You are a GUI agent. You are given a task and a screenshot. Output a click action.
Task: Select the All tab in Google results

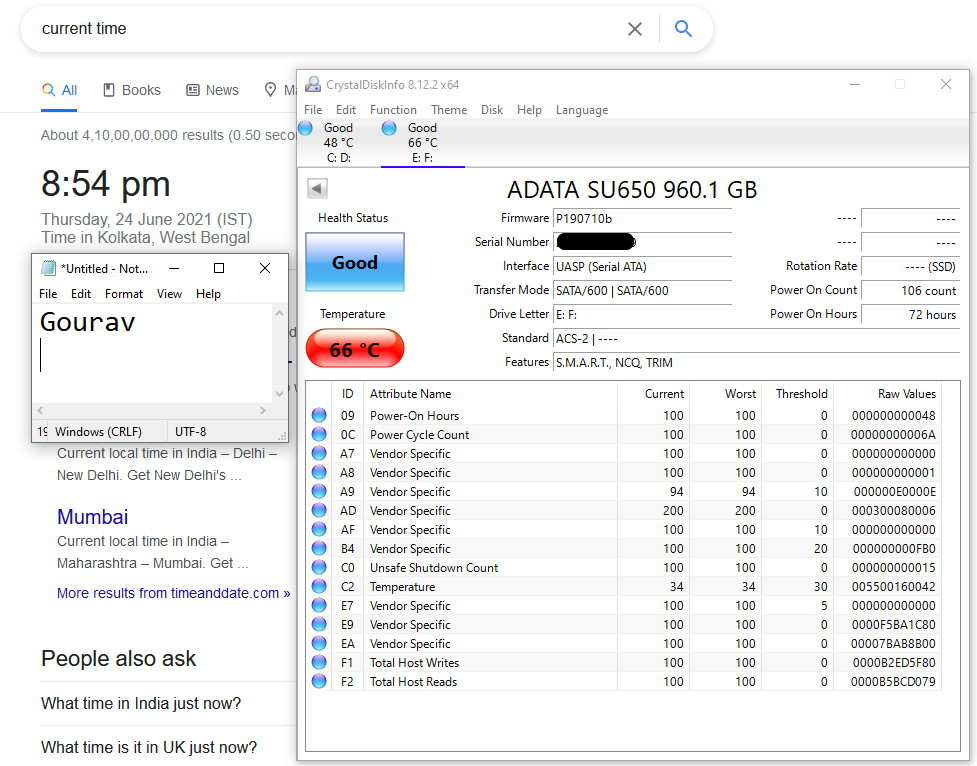tap(59, 90)
